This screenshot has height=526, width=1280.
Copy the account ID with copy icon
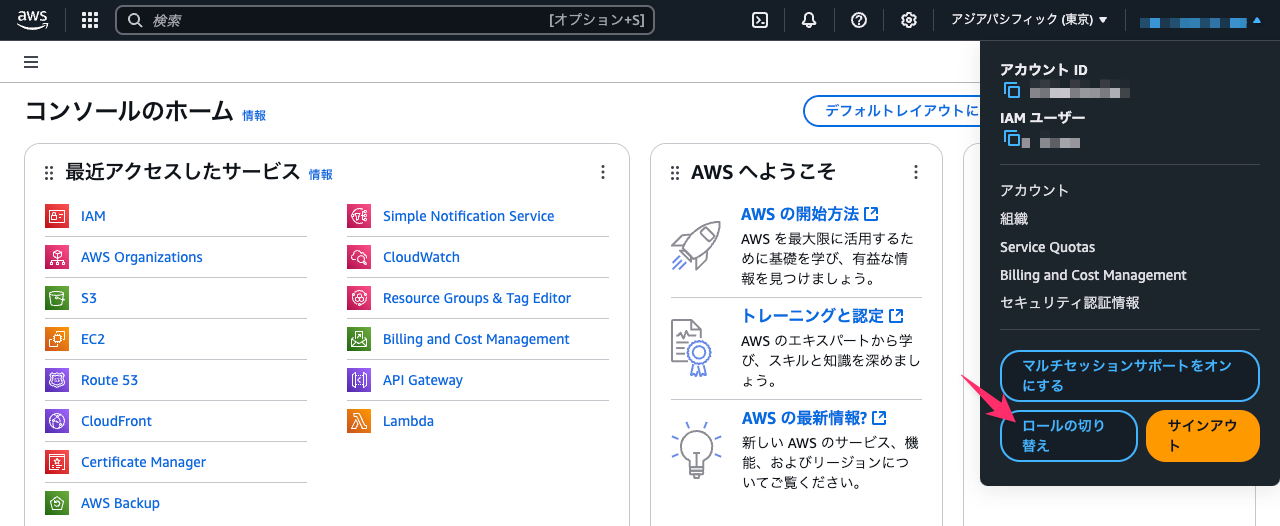[x=1011, y=91]
